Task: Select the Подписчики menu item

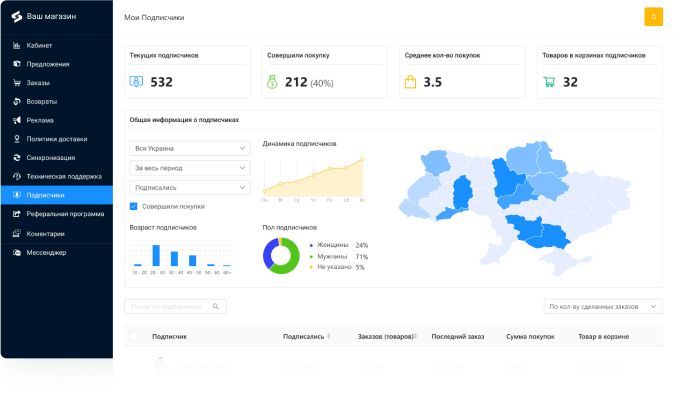Action: pyautogui.click(x=57, y=195)
